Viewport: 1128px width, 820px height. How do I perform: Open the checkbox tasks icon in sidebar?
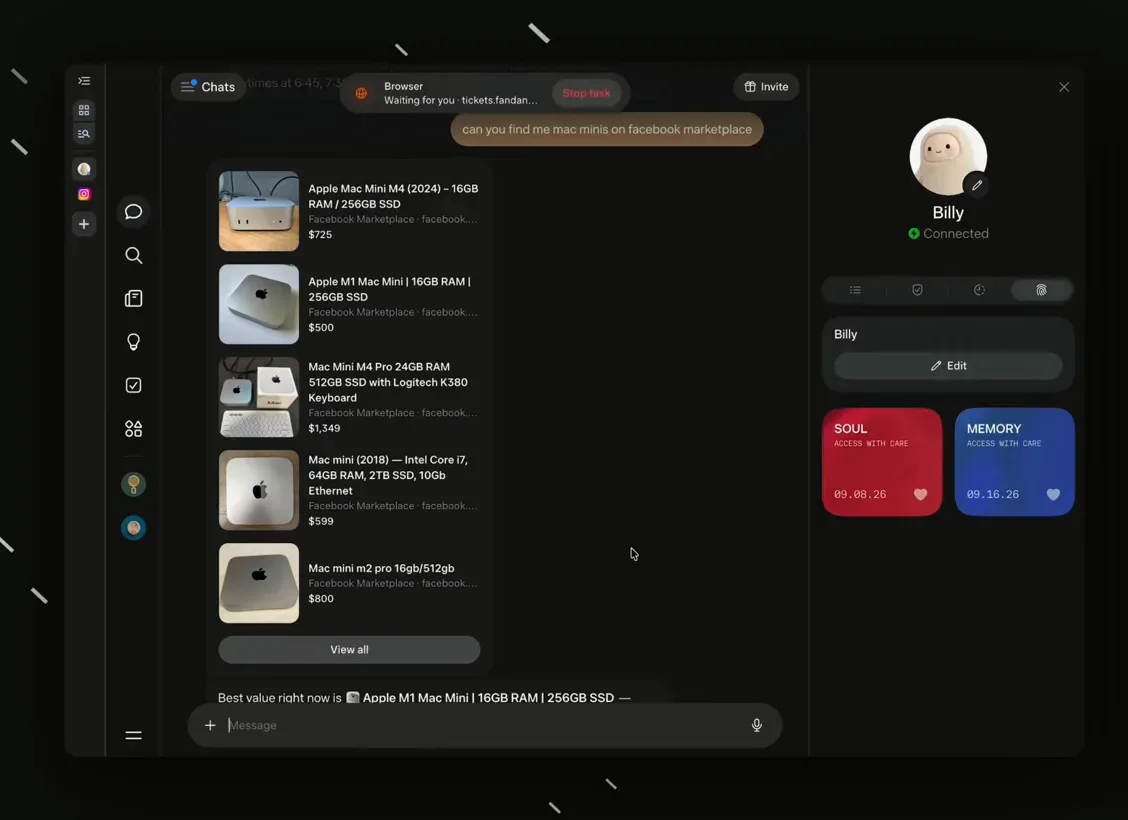(134, 386)
